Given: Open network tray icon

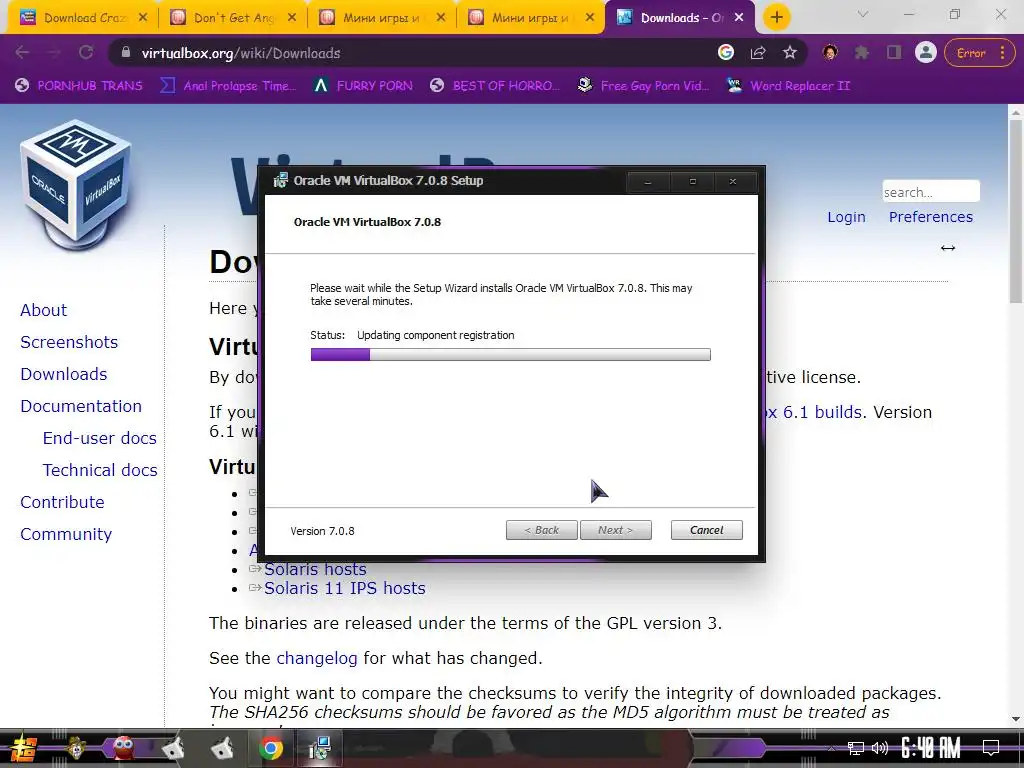Looking at the screenshot, I should click(x=856, y=748).
